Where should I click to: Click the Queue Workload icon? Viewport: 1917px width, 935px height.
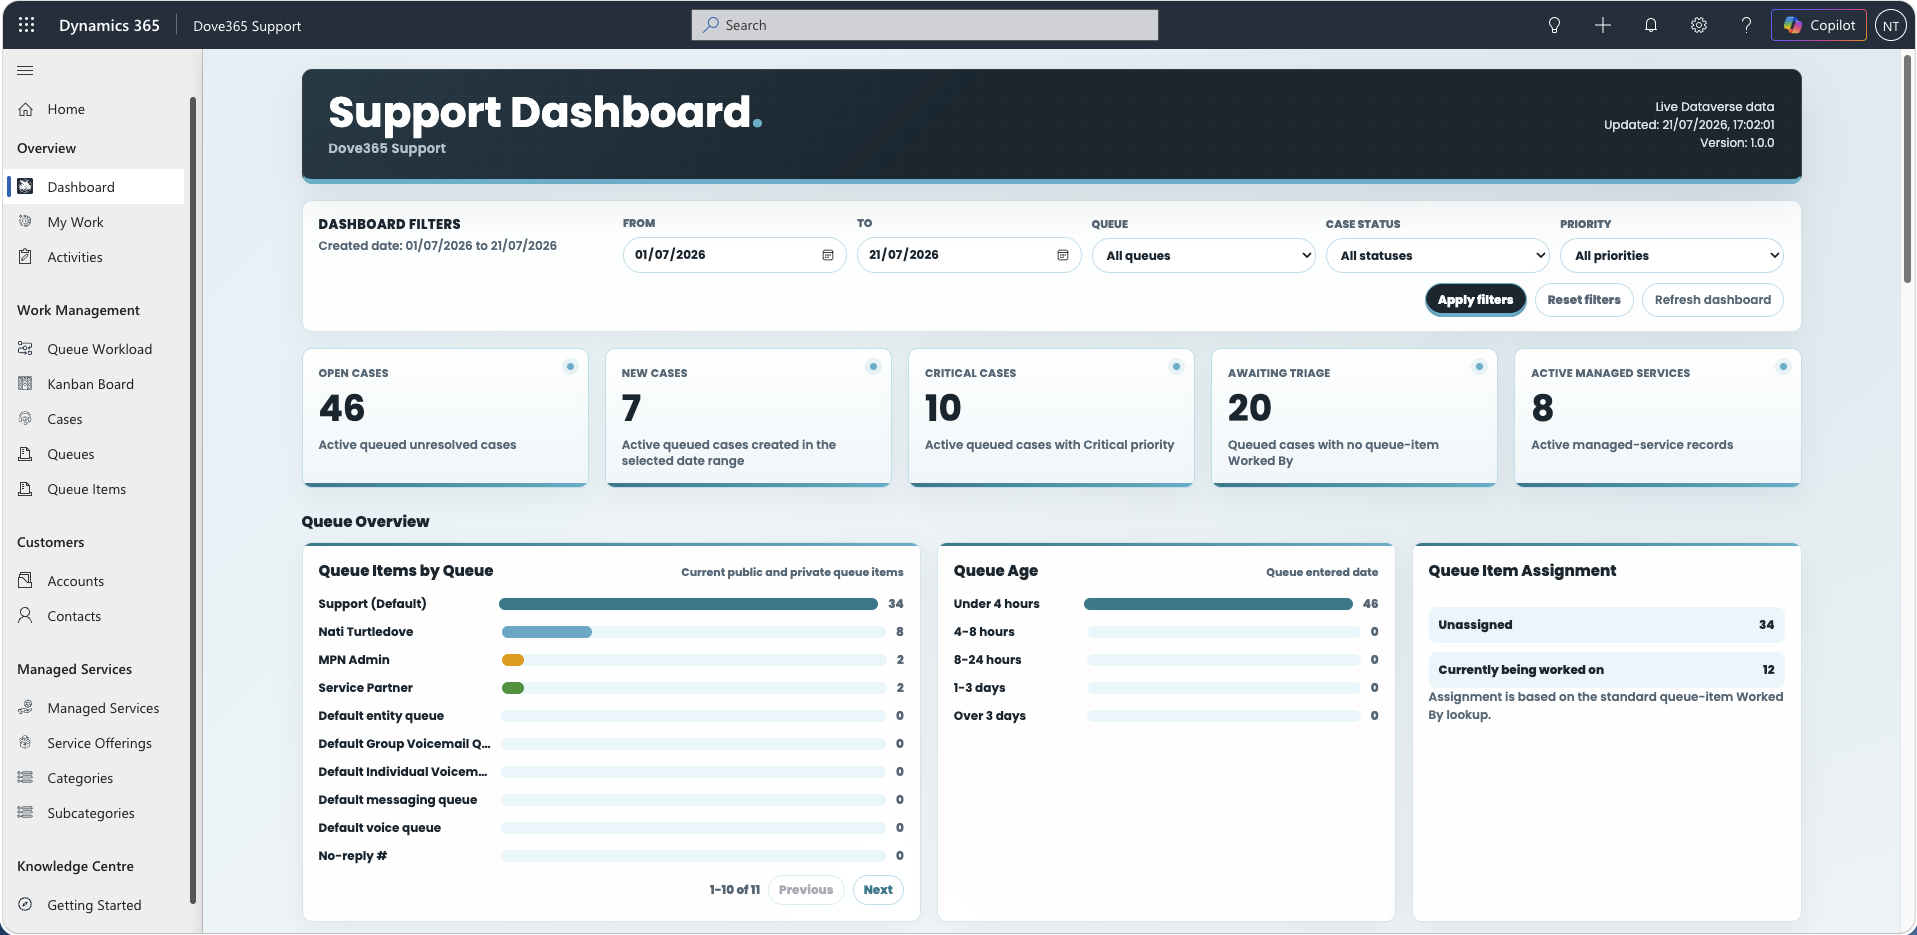pos(26,348)
